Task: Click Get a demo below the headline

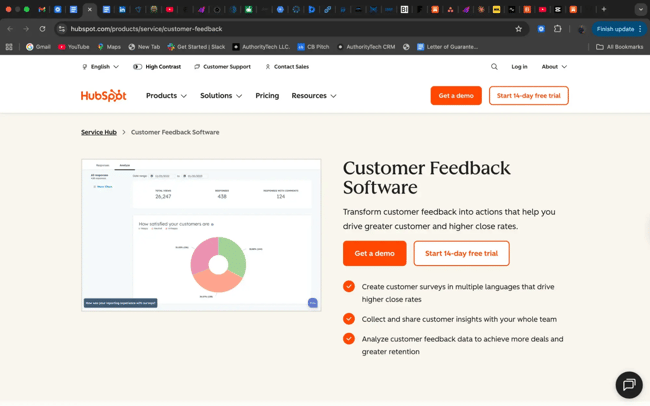Action: [x=374, y=253]
